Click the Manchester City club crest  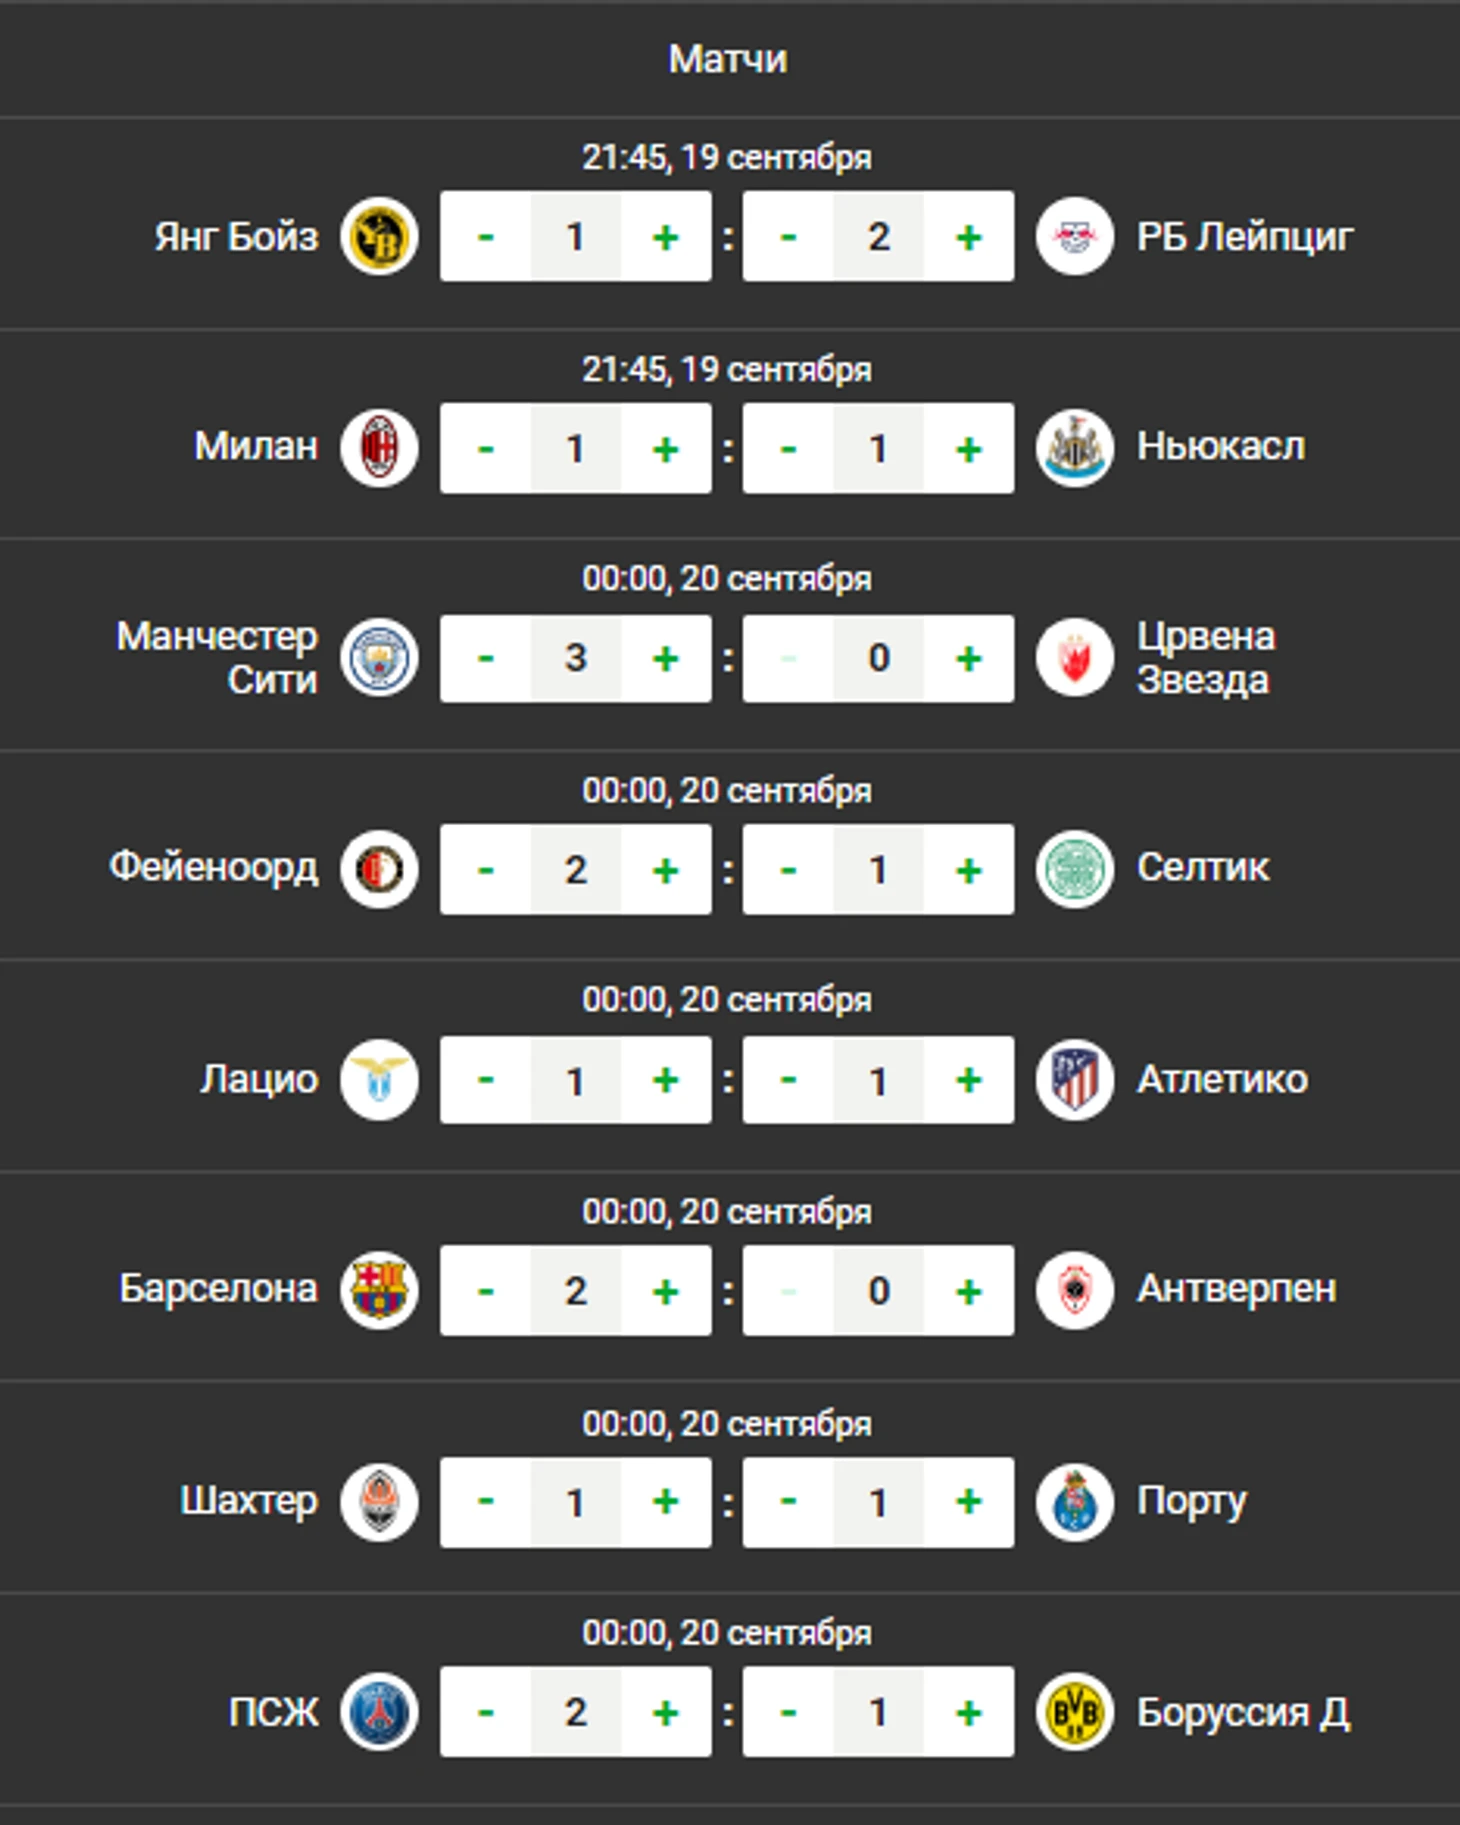pos(379,658)
